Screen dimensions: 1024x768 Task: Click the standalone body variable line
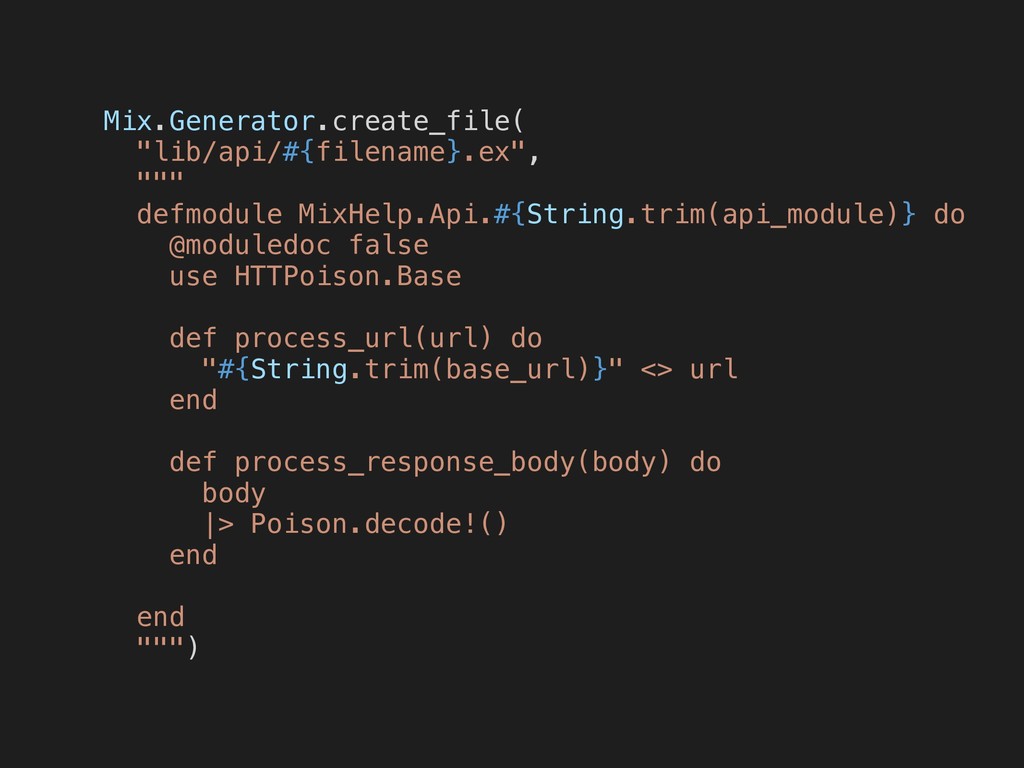pyautogui.click(x=233, y=493)
